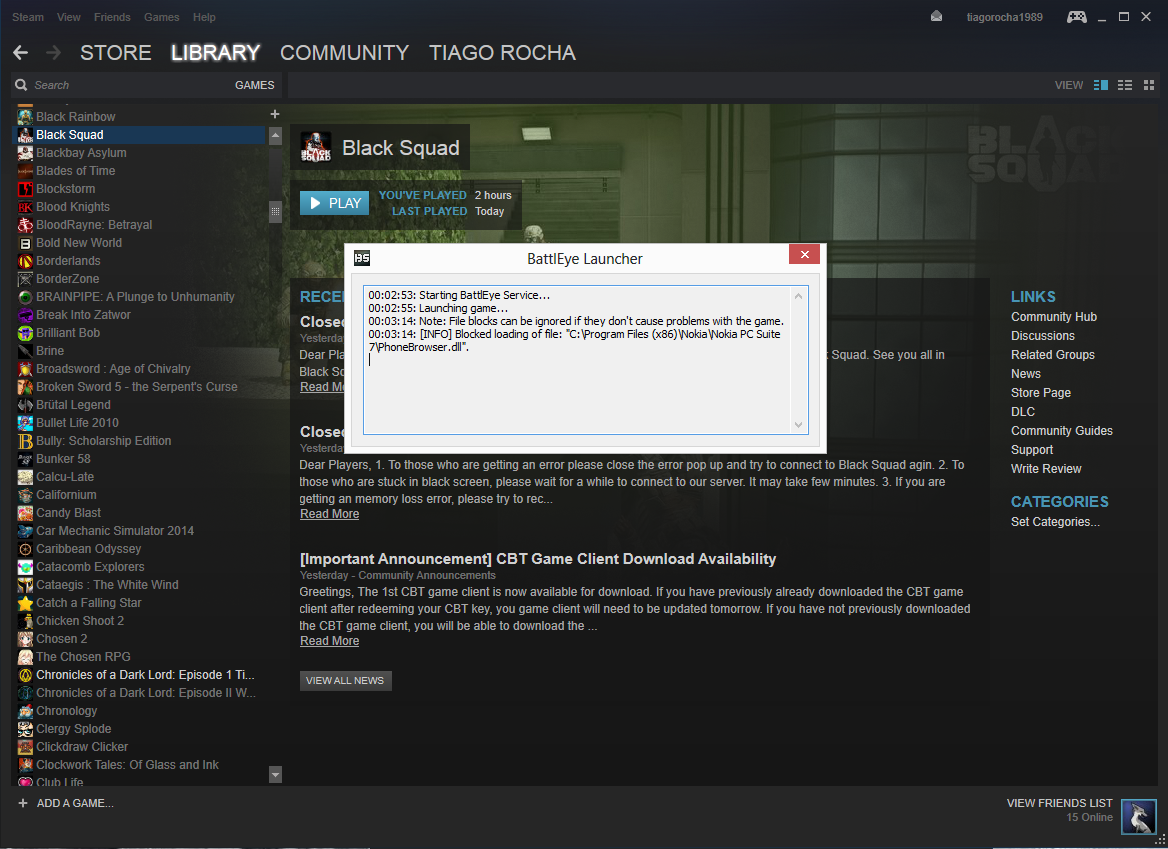Open the Help menu
1168x849 pixels.
(204, 17)
